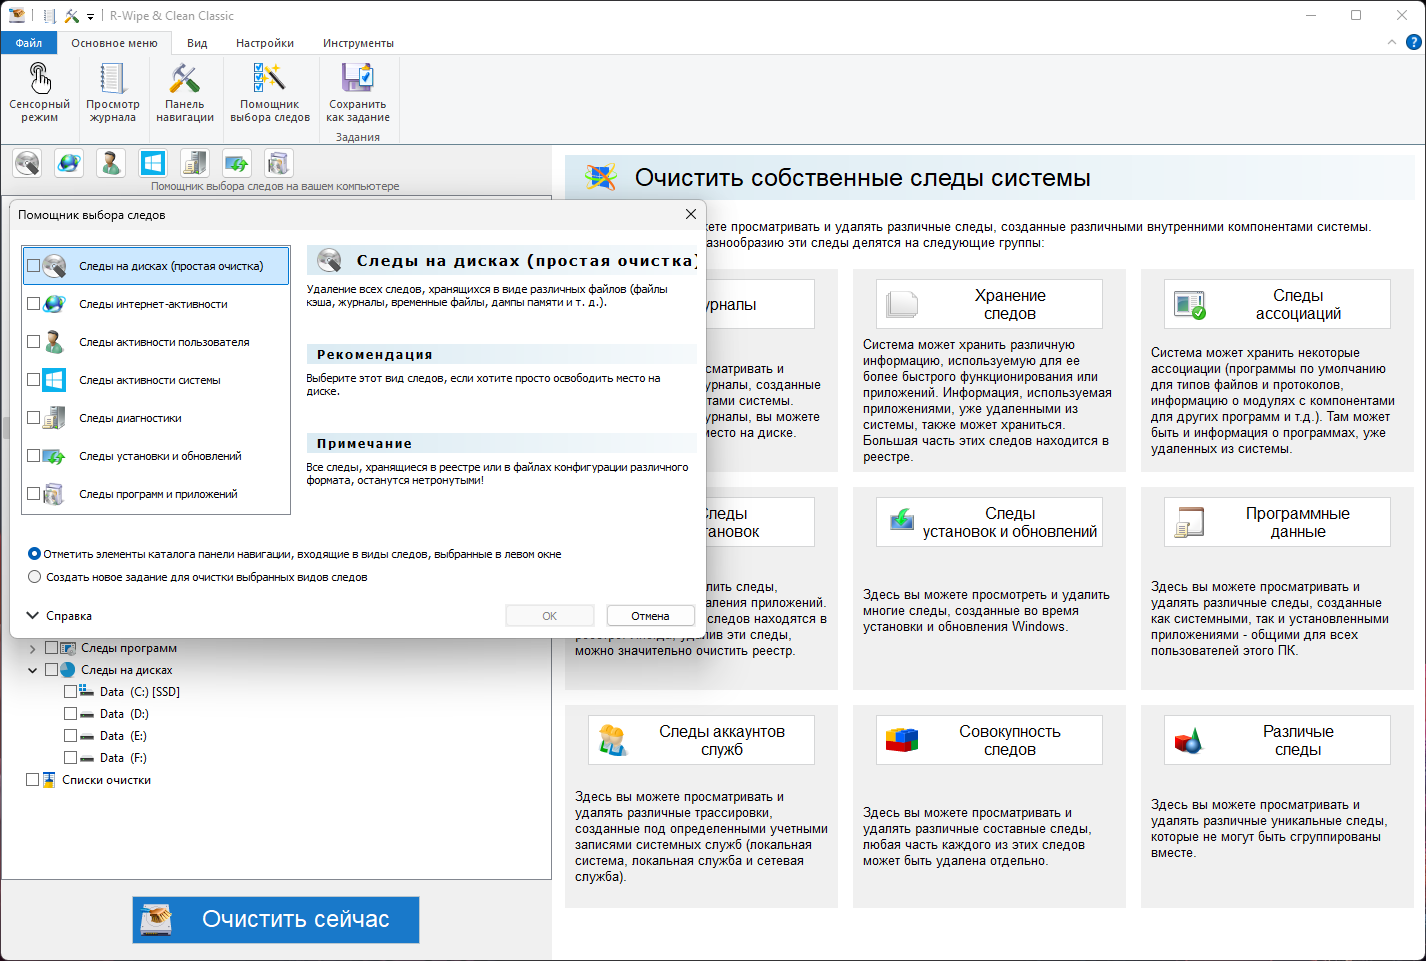The height and width of the screenshot is (961, 1426).
Task: Check Следы интернет-активности checkbox
Action: [x=34, y=304]
